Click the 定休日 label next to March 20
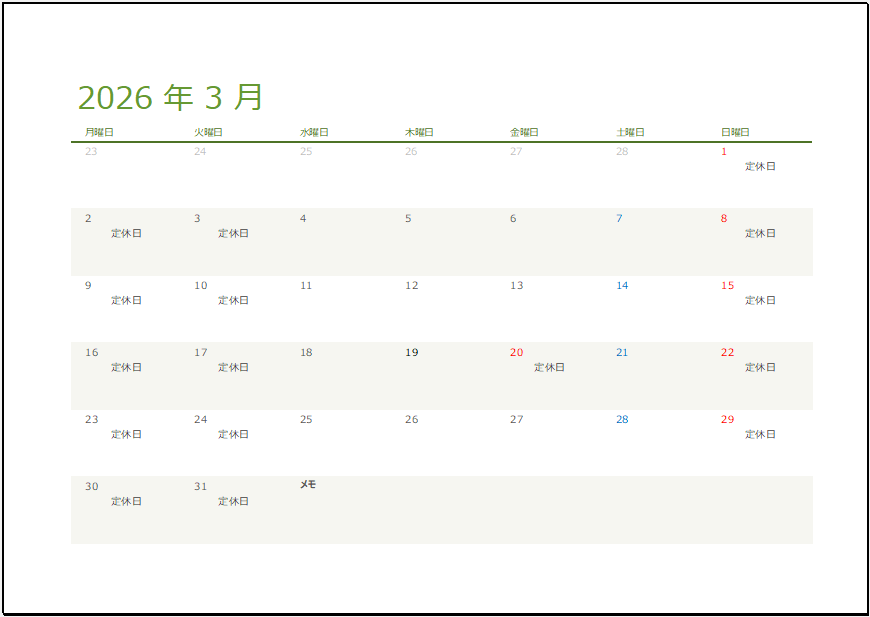Viewport: 870px width, 617px height. coord(549,367)
